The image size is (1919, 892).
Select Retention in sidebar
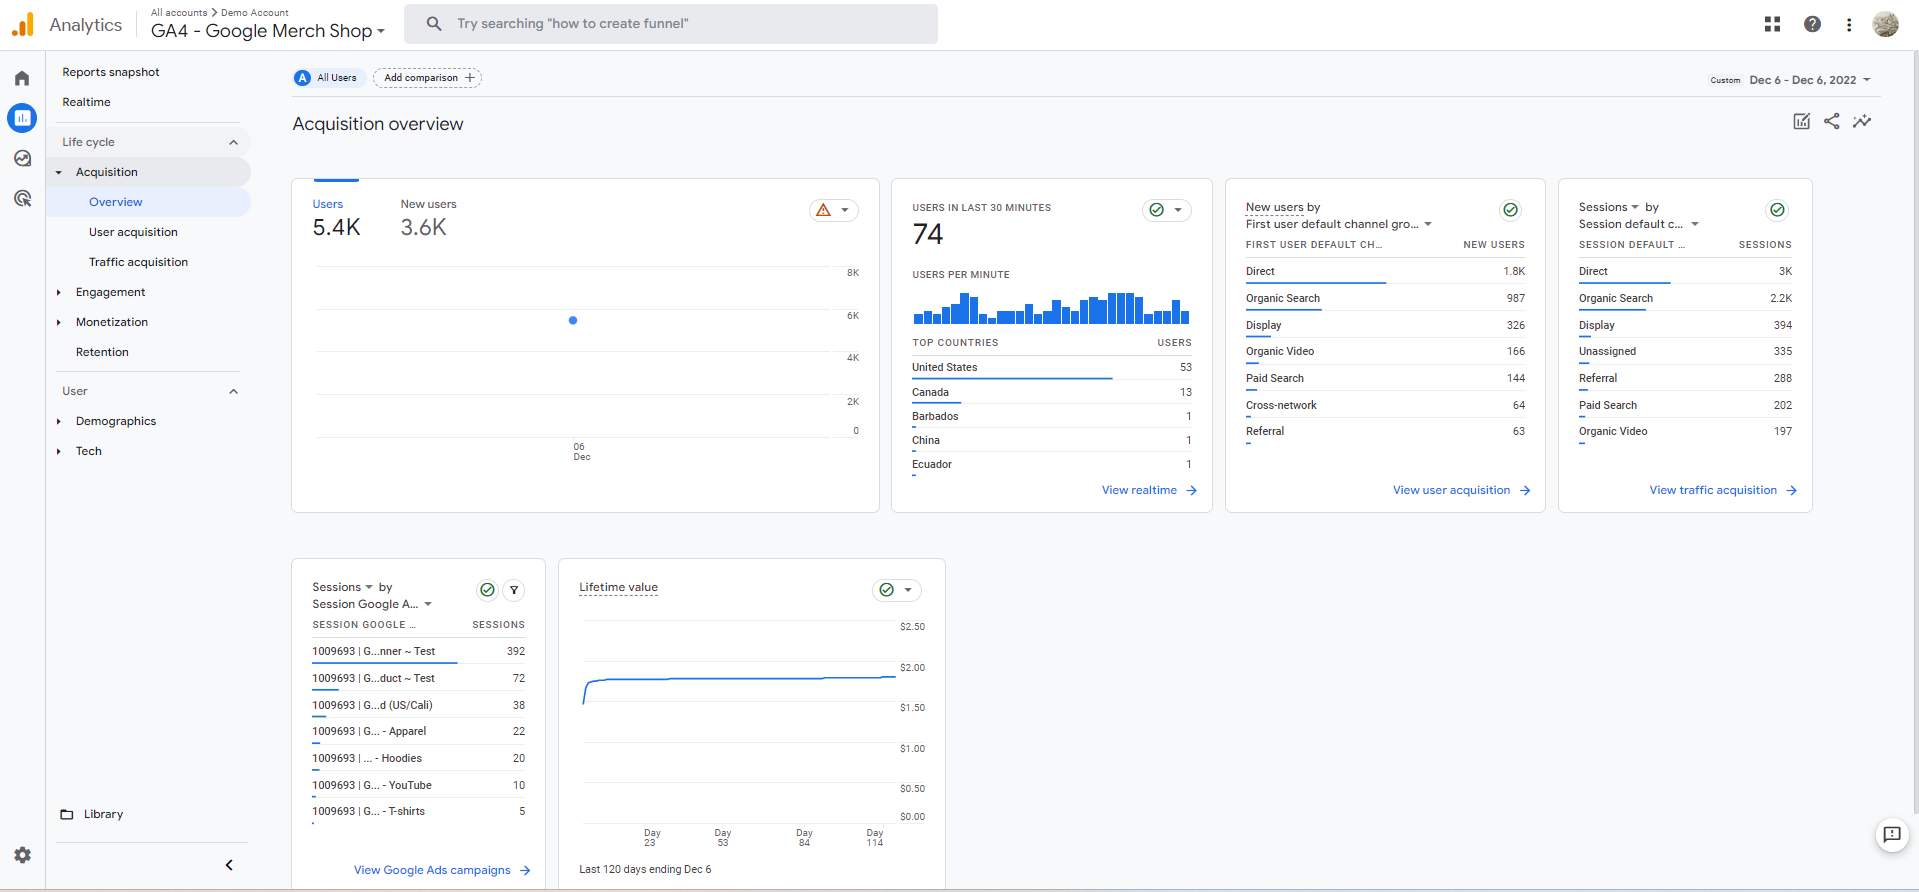click(x=102, y=352)
